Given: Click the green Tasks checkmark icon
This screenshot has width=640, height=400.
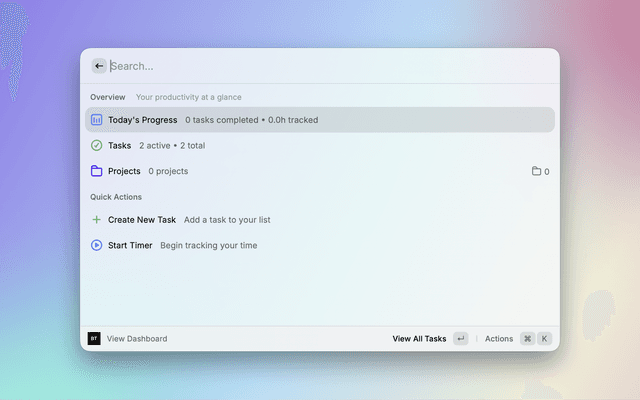Looking at the screenshot, I should click(x=97, y=145).
